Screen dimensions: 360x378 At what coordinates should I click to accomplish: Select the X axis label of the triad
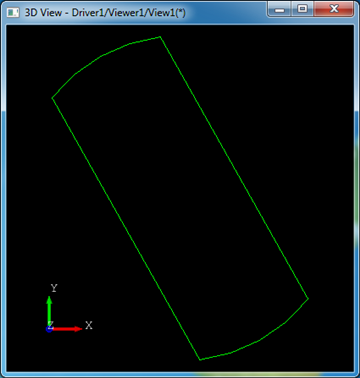89,325
